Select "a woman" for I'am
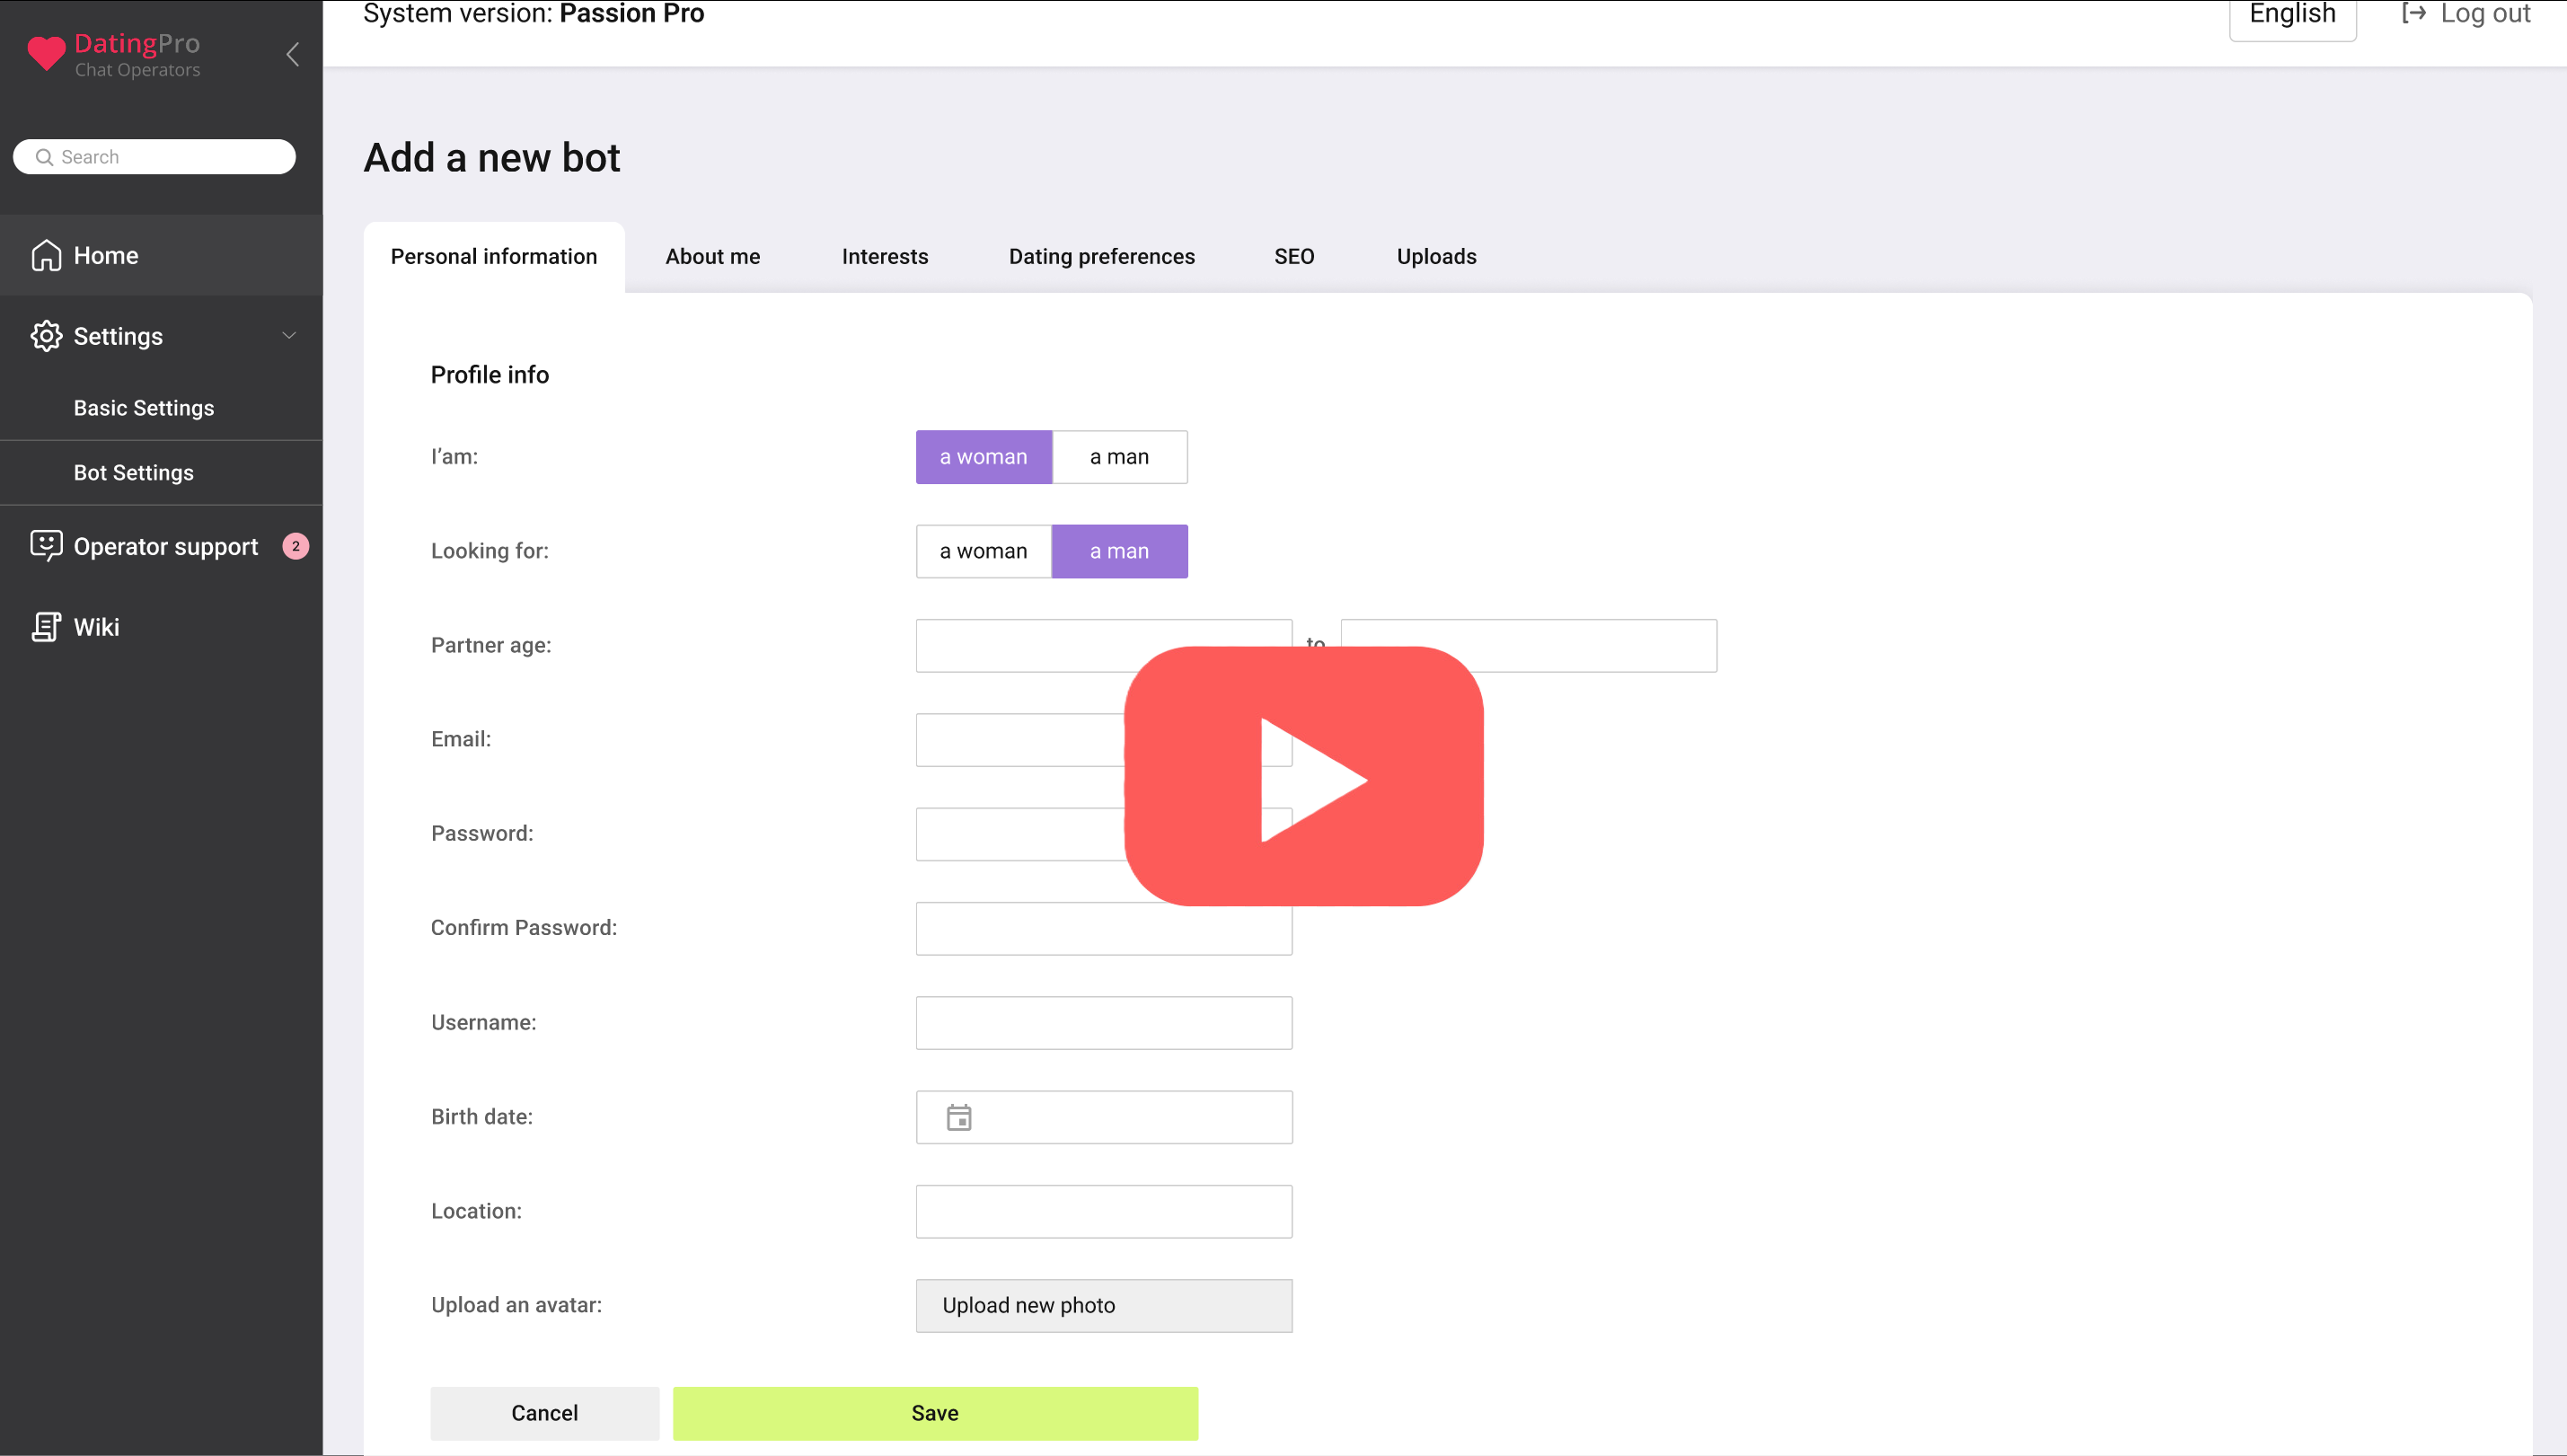2567x1456 pixels. pos(983,457)
